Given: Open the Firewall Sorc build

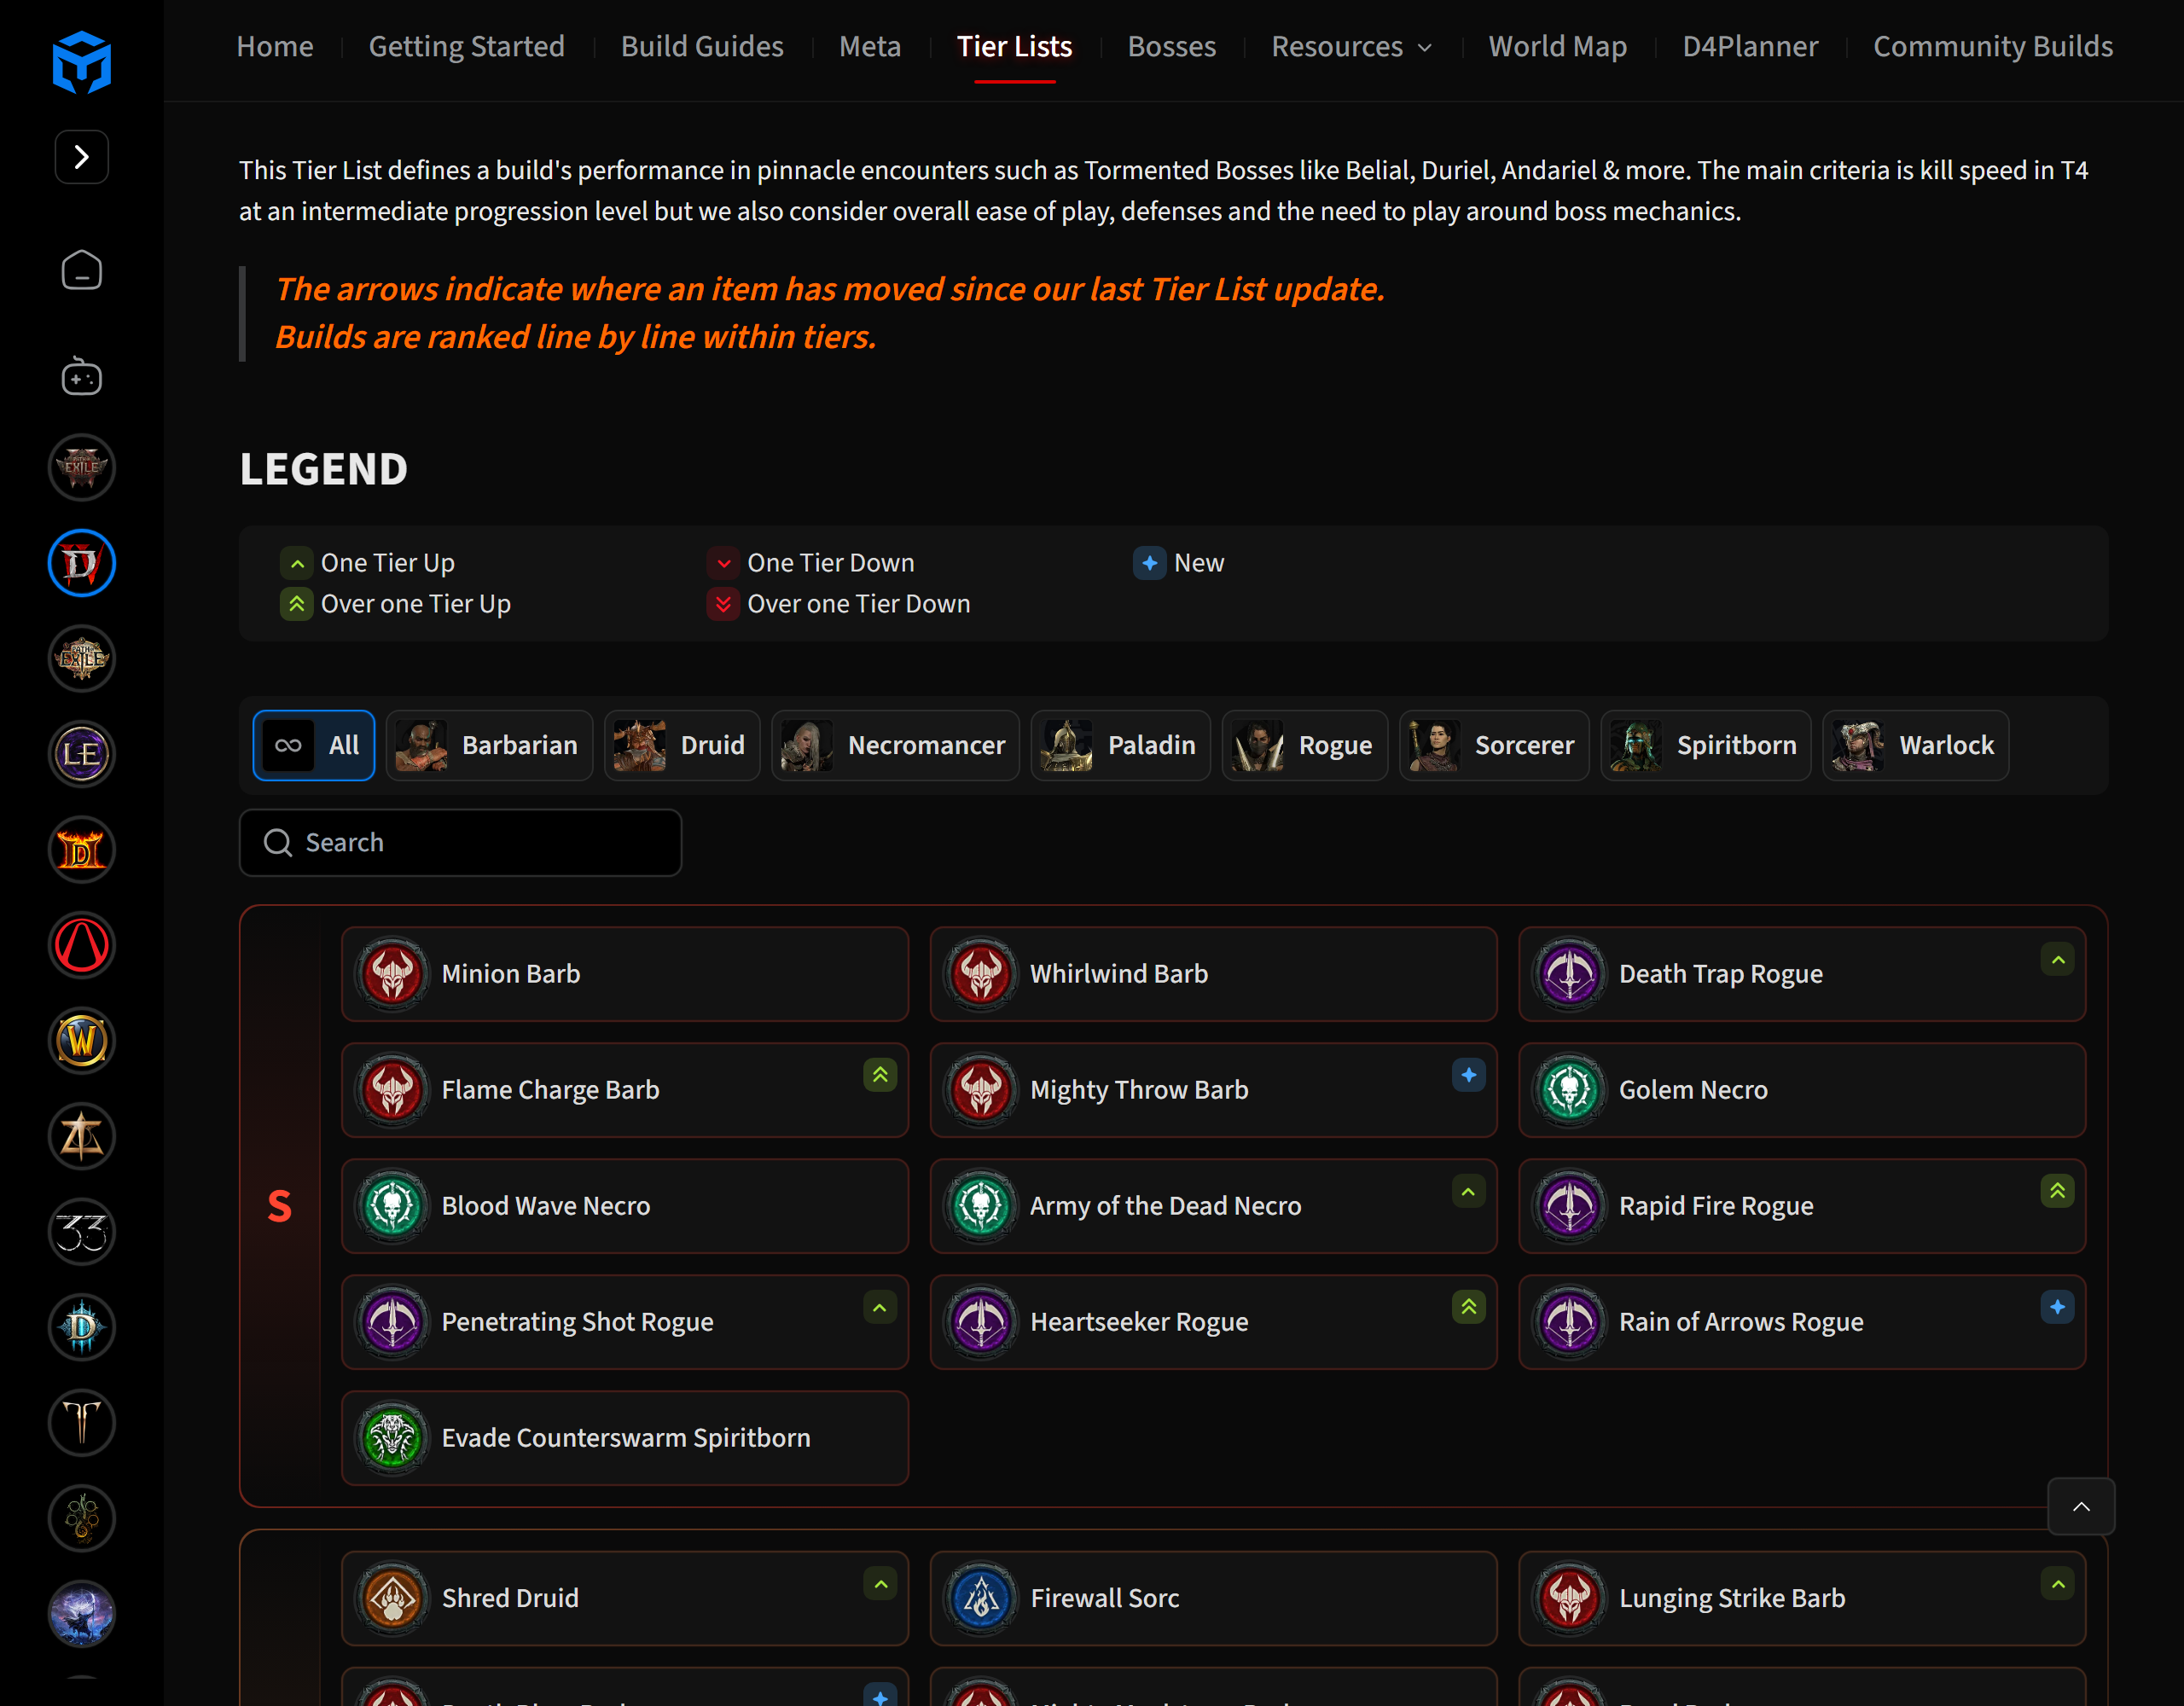Looking at the screenshot, I should coord(1213,1598).
